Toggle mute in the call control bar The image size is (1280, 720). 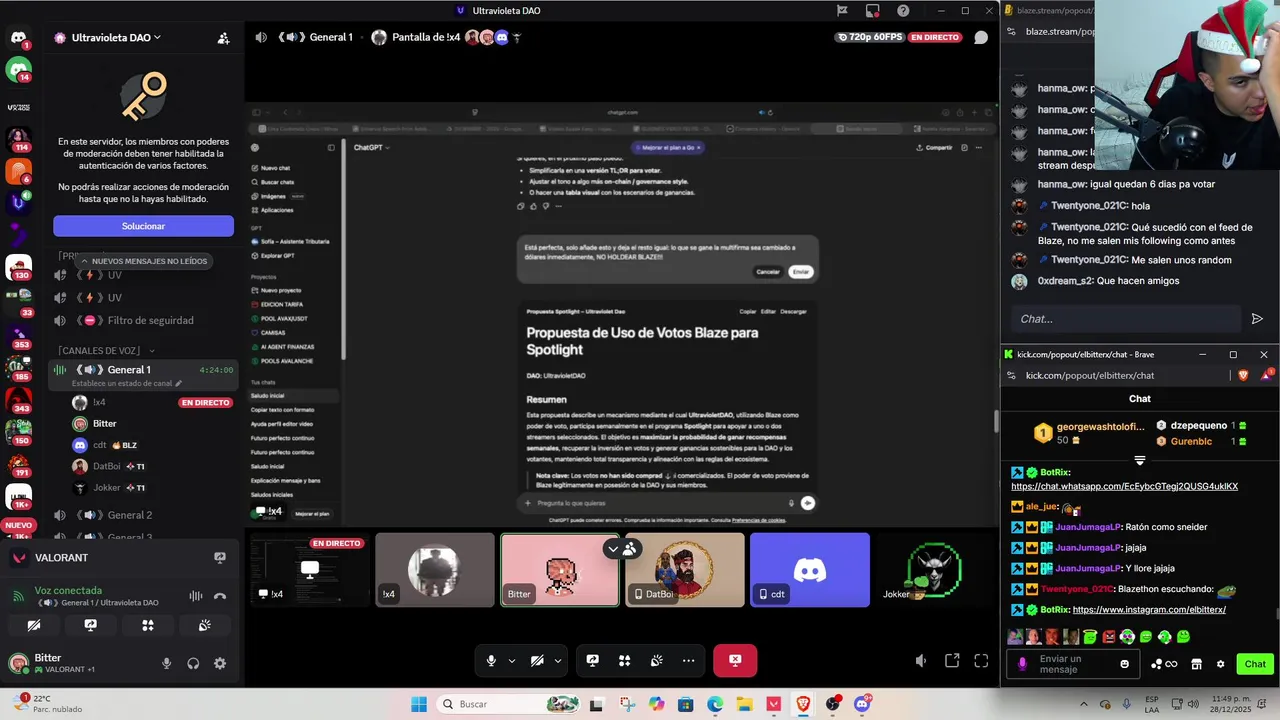tap(491, 660)
